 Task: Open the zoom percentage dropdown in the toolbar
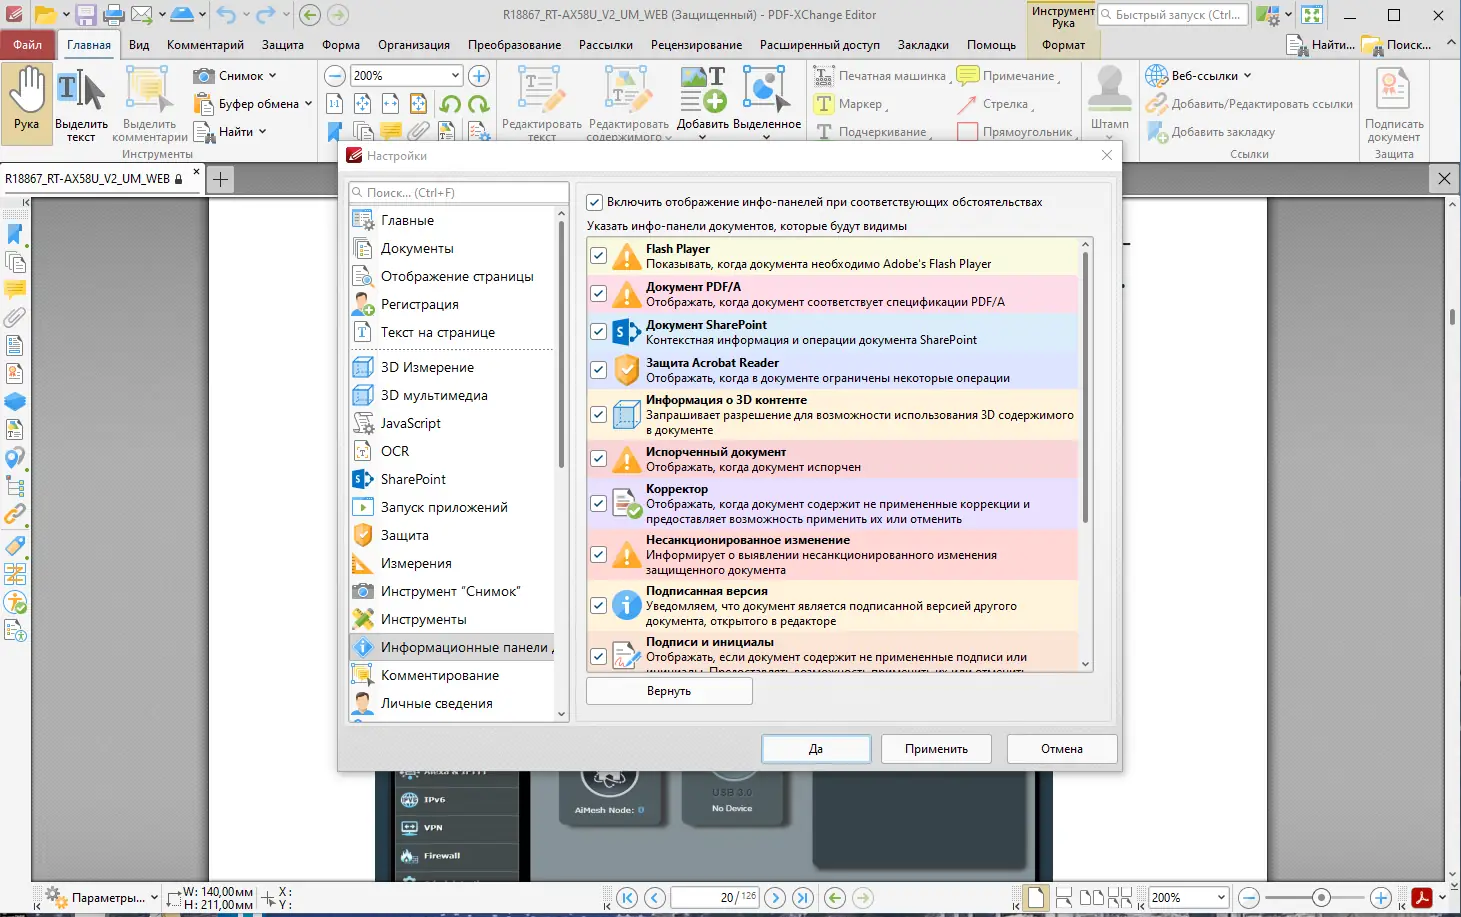pos(454,74)
